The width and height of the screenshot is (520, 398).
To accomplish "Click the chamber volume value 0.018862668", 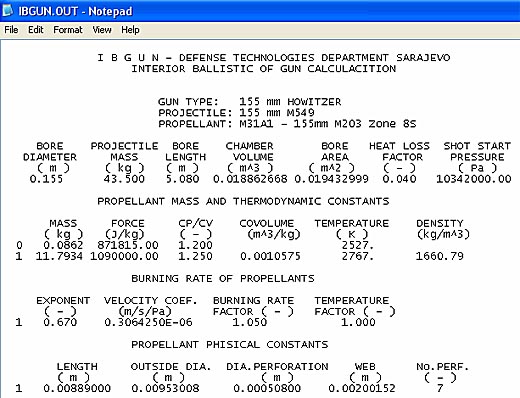I will tap(250, 179).
